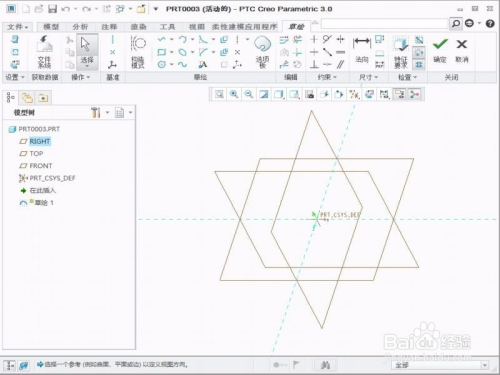Toggle Shade Closed Loops in Inspect group
Image resolution: width=500 pixels, height=375 pixels.
tap(419, 64)
